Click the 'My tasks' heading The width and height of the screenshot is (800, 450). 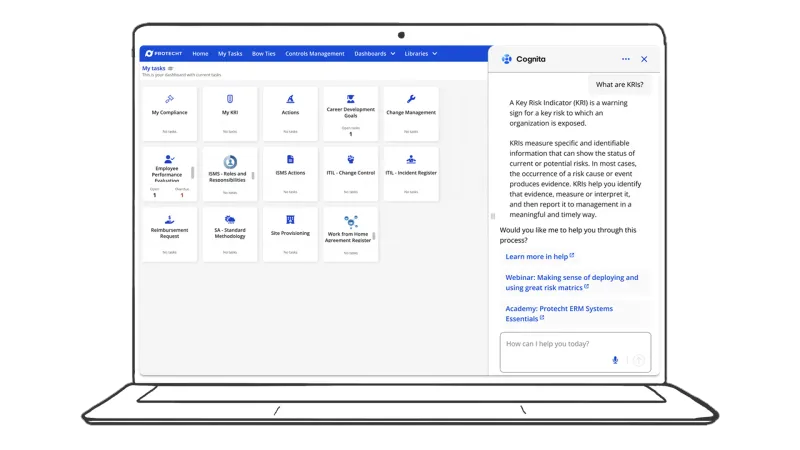154,68
